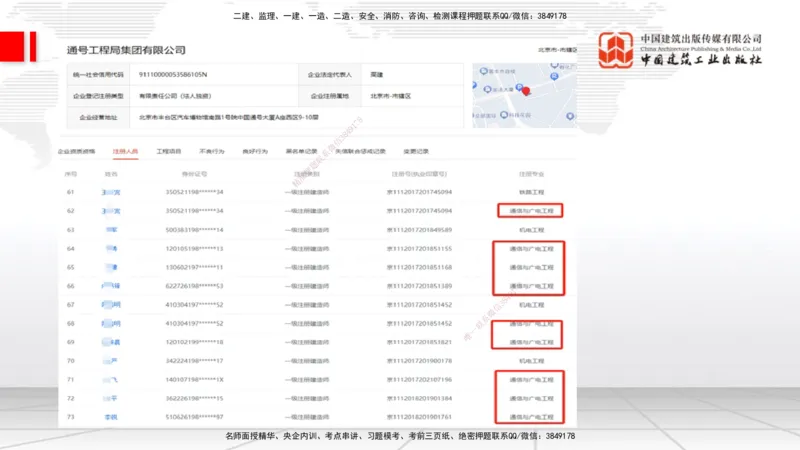
Task: Open the 失信联合惩戒记录 tab
Action: pyautogui.click(x=360, y=152)
